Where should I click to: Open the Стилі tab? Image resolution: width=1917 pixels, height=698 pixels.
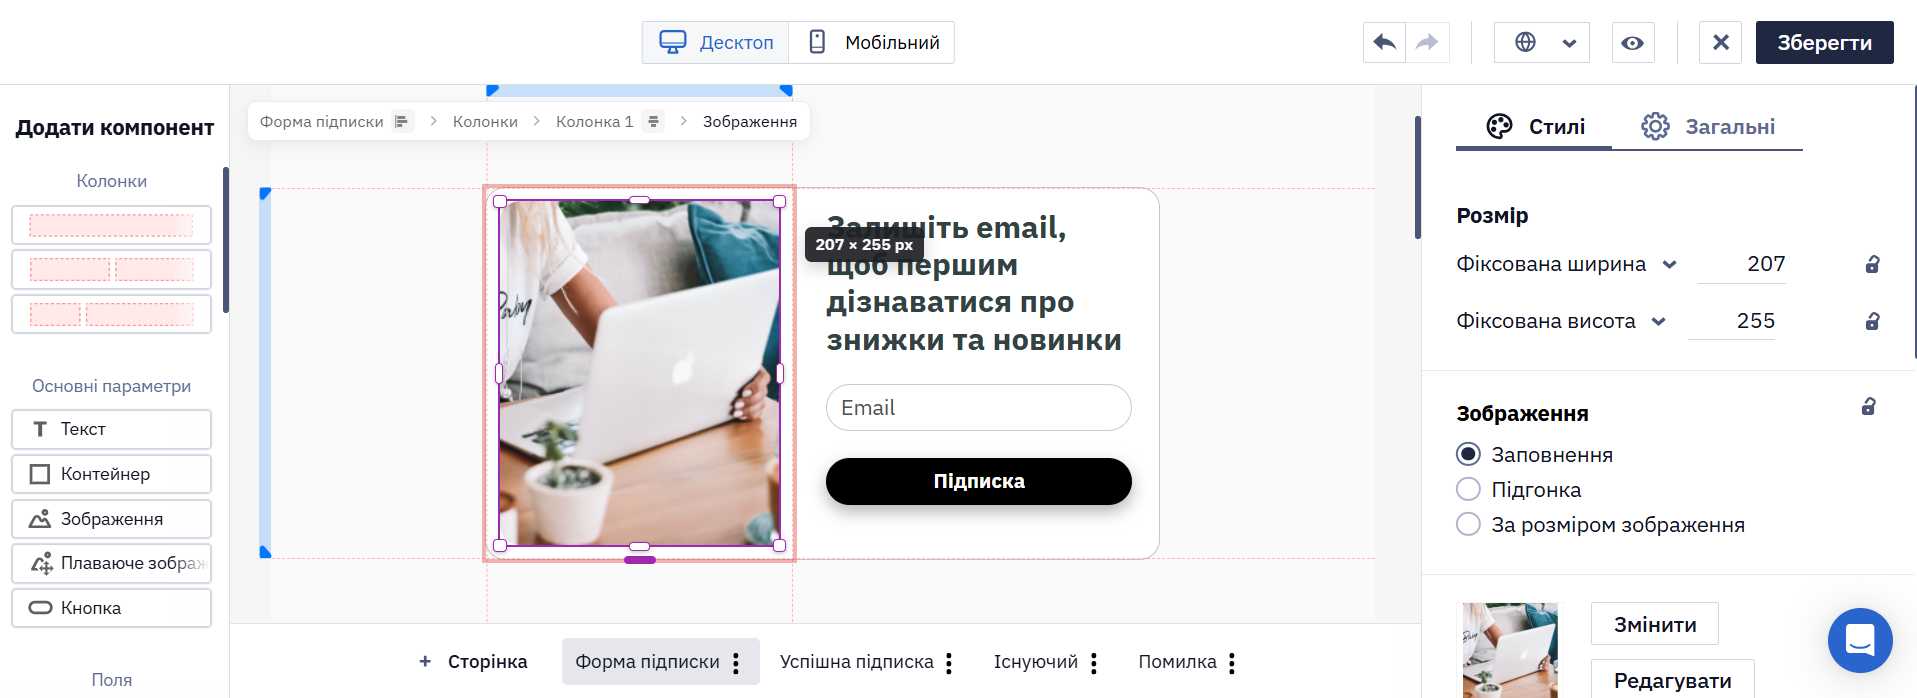[1534, 127]
